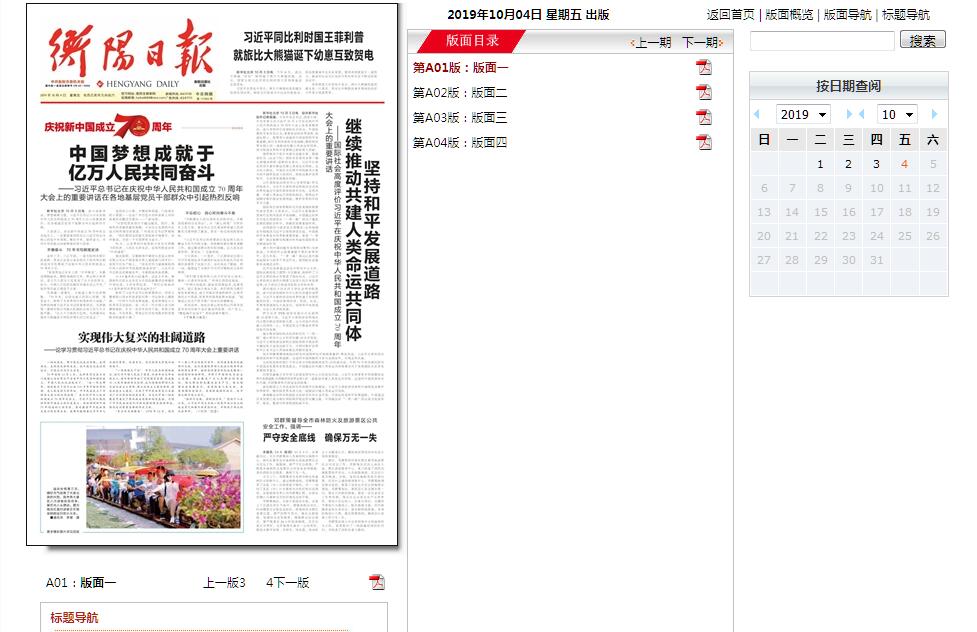
Task: Click the 衡阳日报 masthead logo
Action: [x=131, y=50]
